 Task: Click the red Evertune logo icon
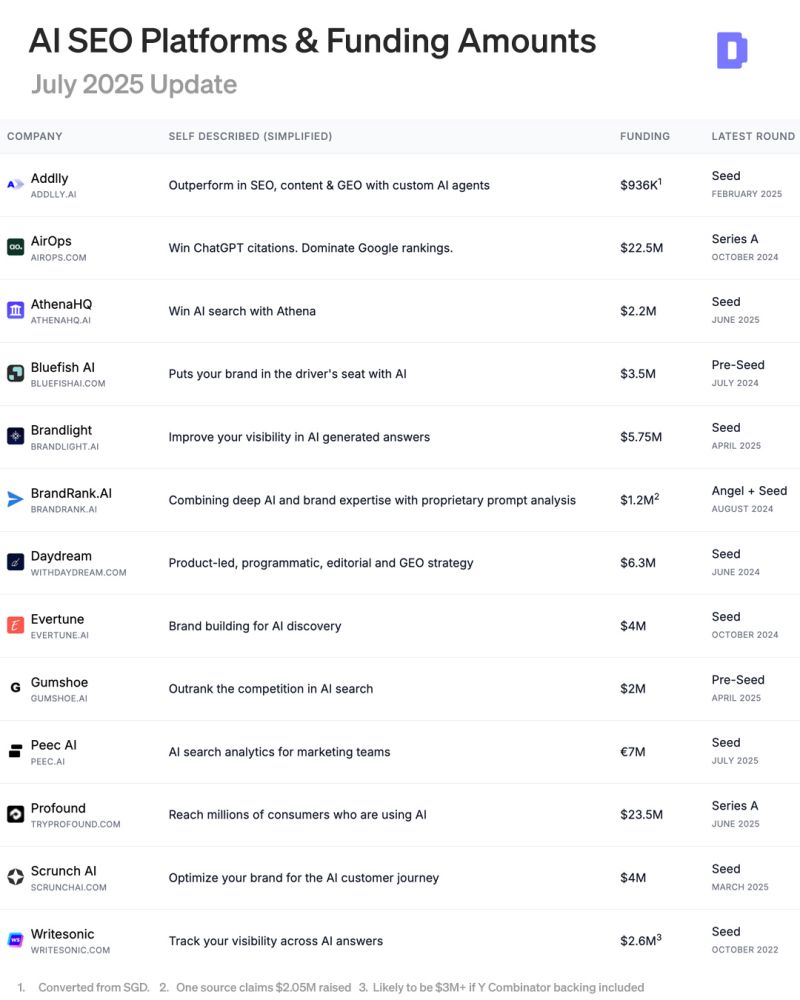coord(15,625)
